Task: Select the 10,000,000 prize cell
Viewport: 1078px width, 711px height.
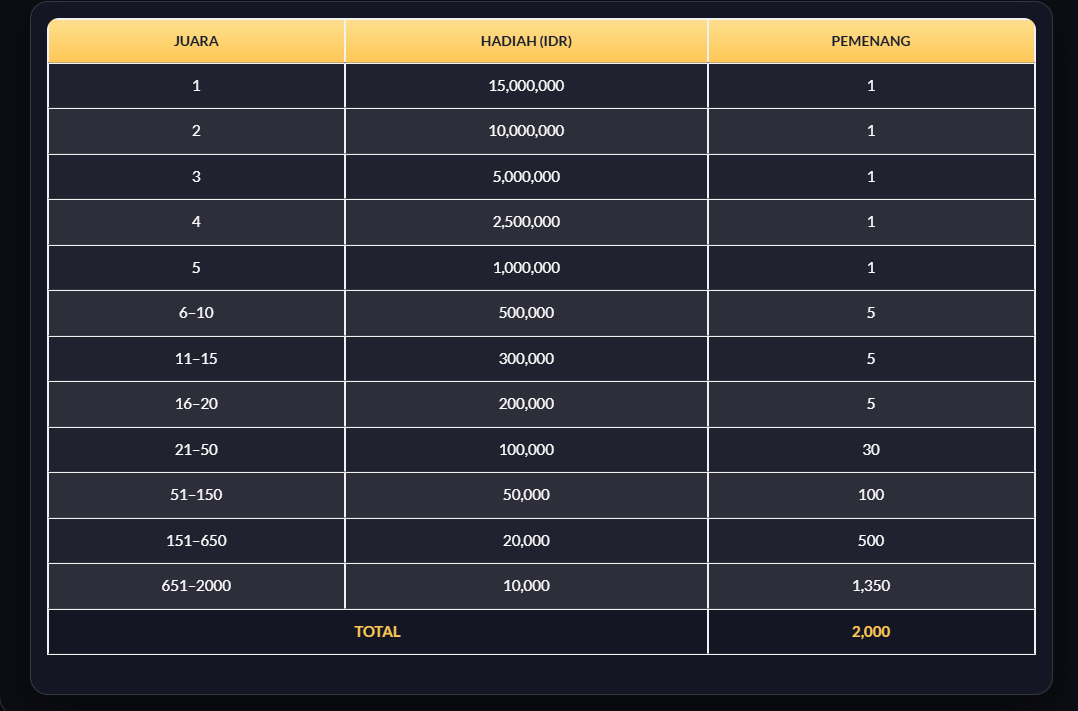Action: (x=526, y=131)
